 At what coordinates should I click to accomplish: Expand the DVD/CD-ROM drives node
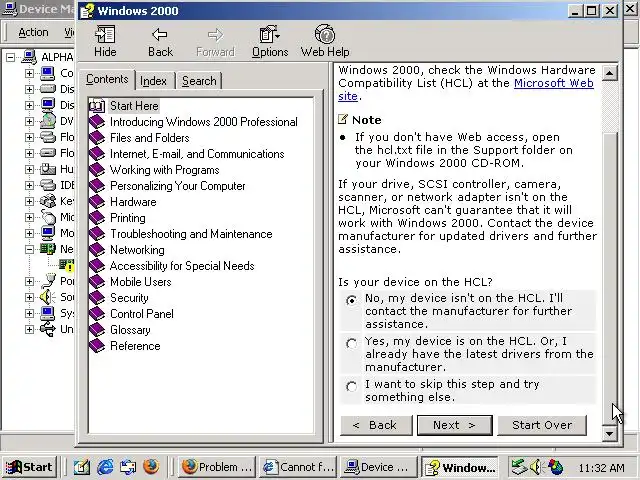click(x=29, y=121)
